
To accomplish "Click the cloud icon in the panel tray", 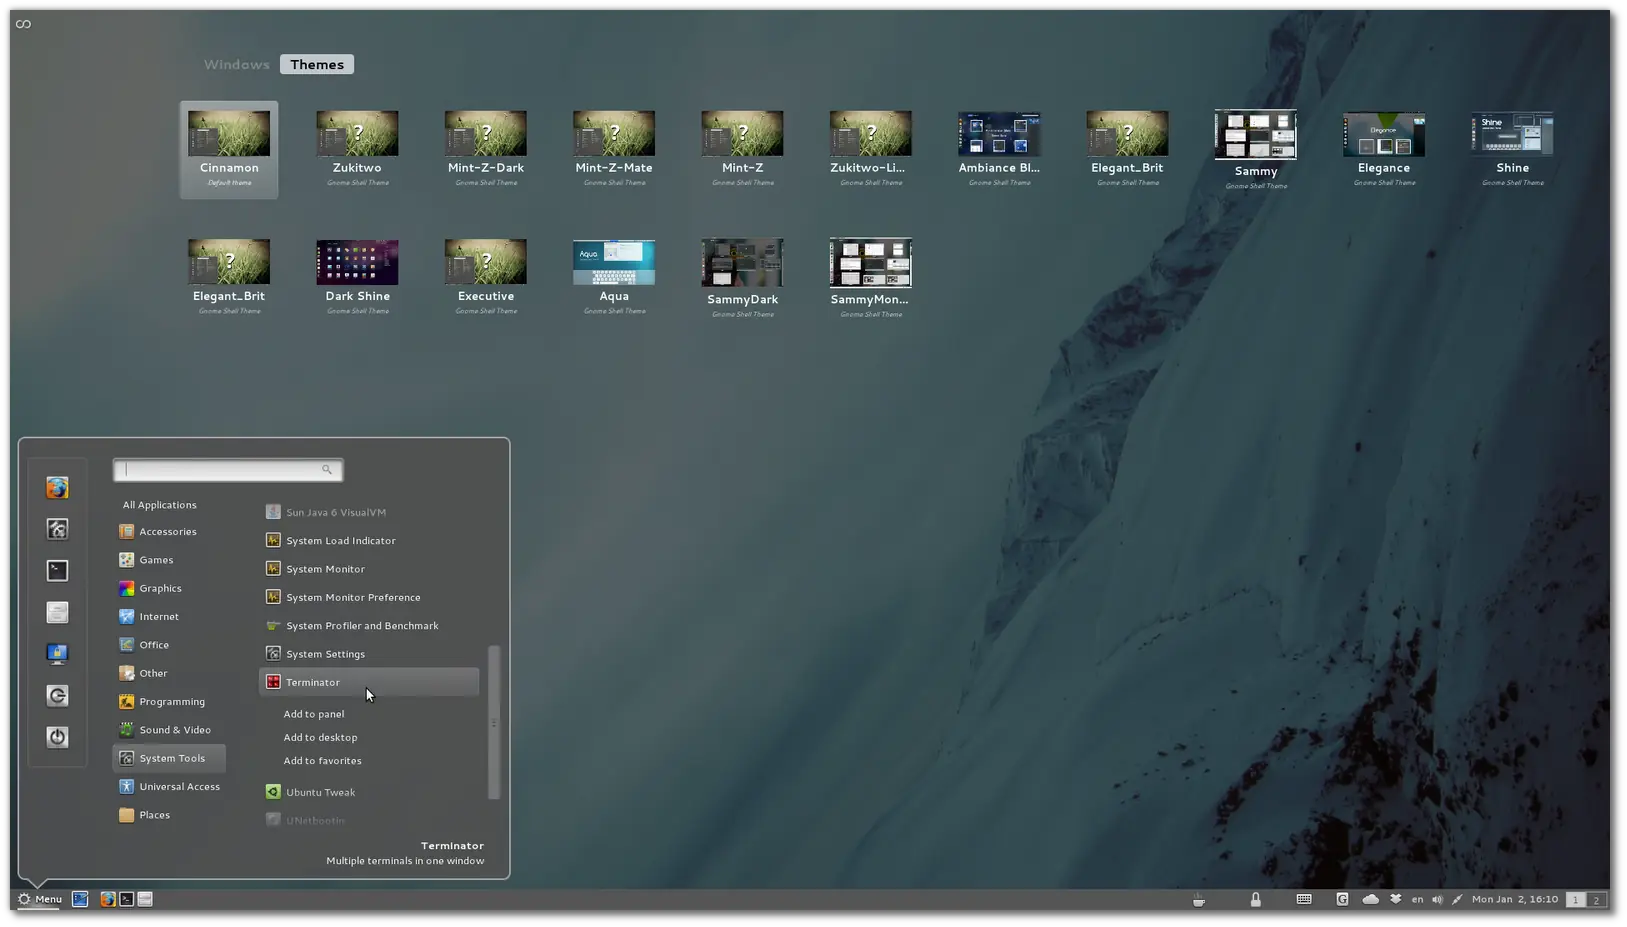I will pyautogui.click(x=1370, y=899).
